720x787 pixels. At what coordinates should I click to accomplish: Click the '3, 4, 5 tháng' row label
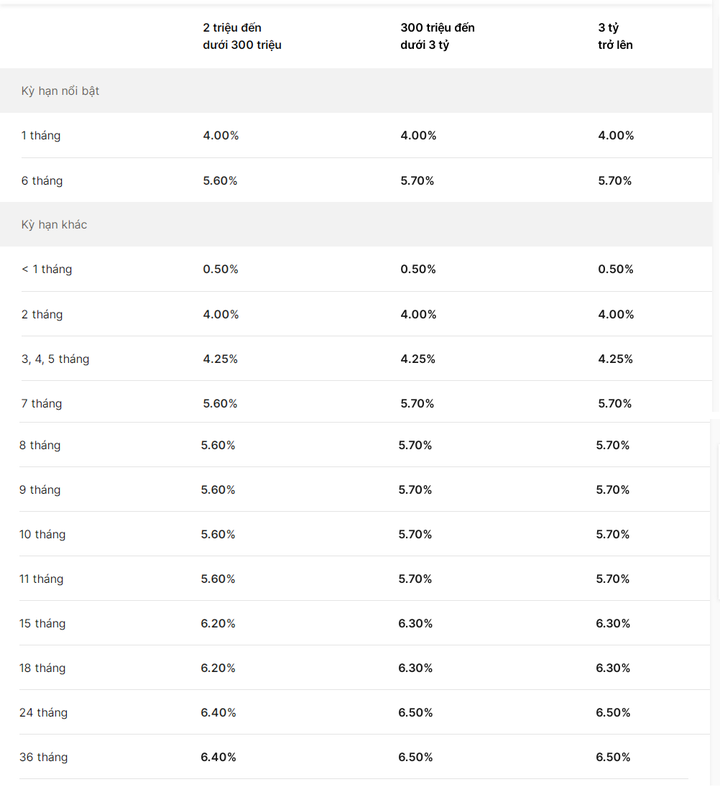(x=55, y=359)
